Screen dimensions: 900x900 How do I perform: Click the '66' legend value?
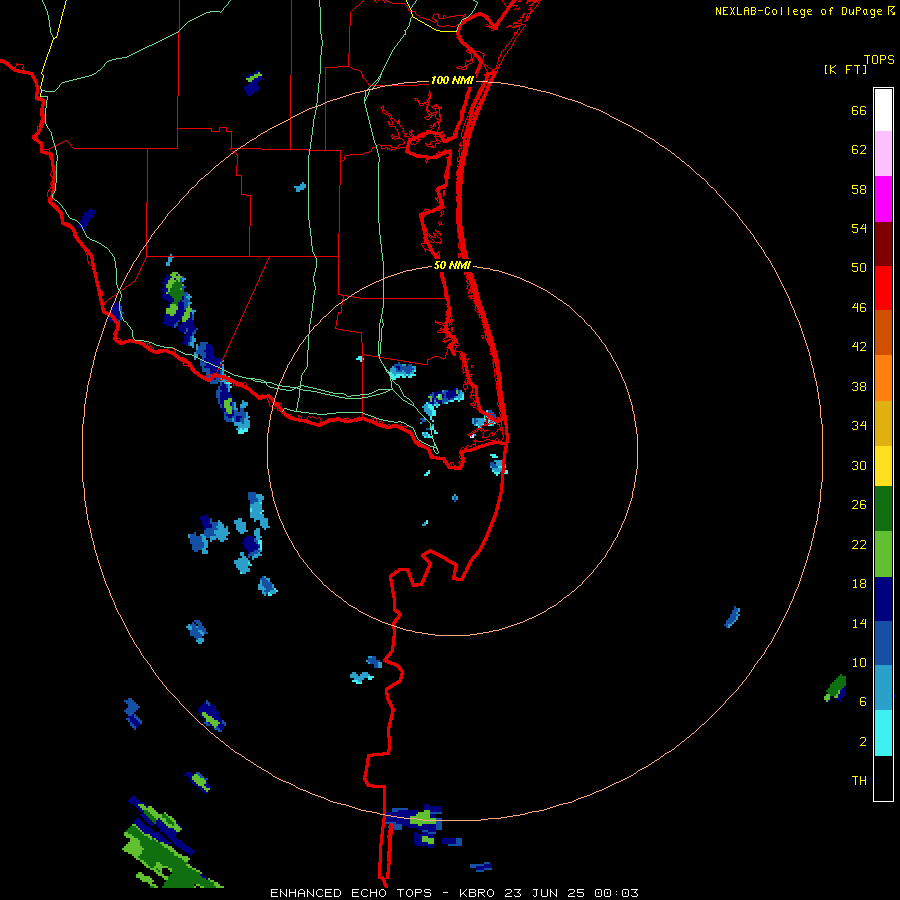[x=859, y=110]
